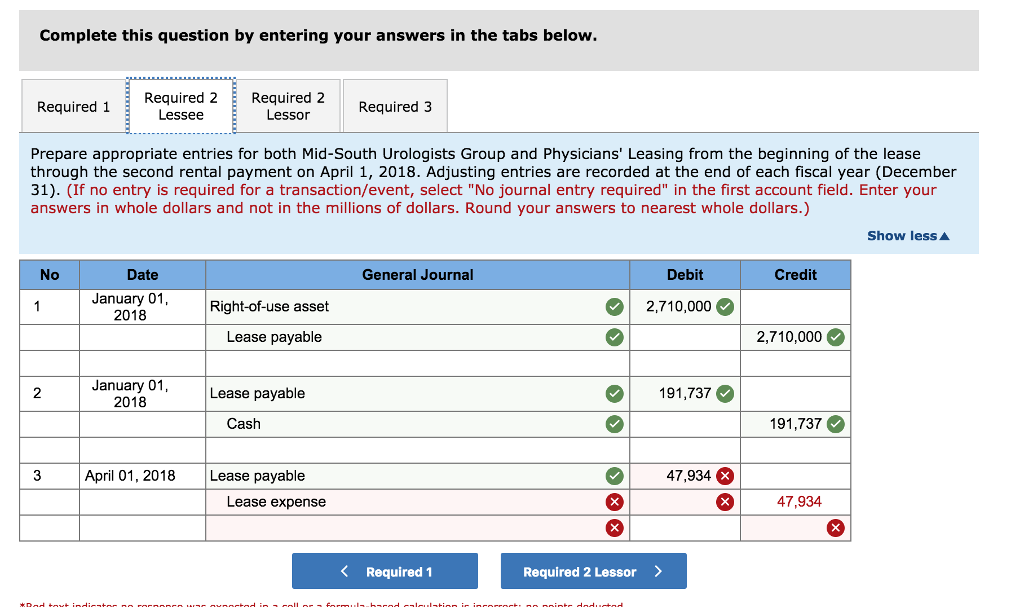Open the account dropdown showing Lease expense

(x=400, y=501)
